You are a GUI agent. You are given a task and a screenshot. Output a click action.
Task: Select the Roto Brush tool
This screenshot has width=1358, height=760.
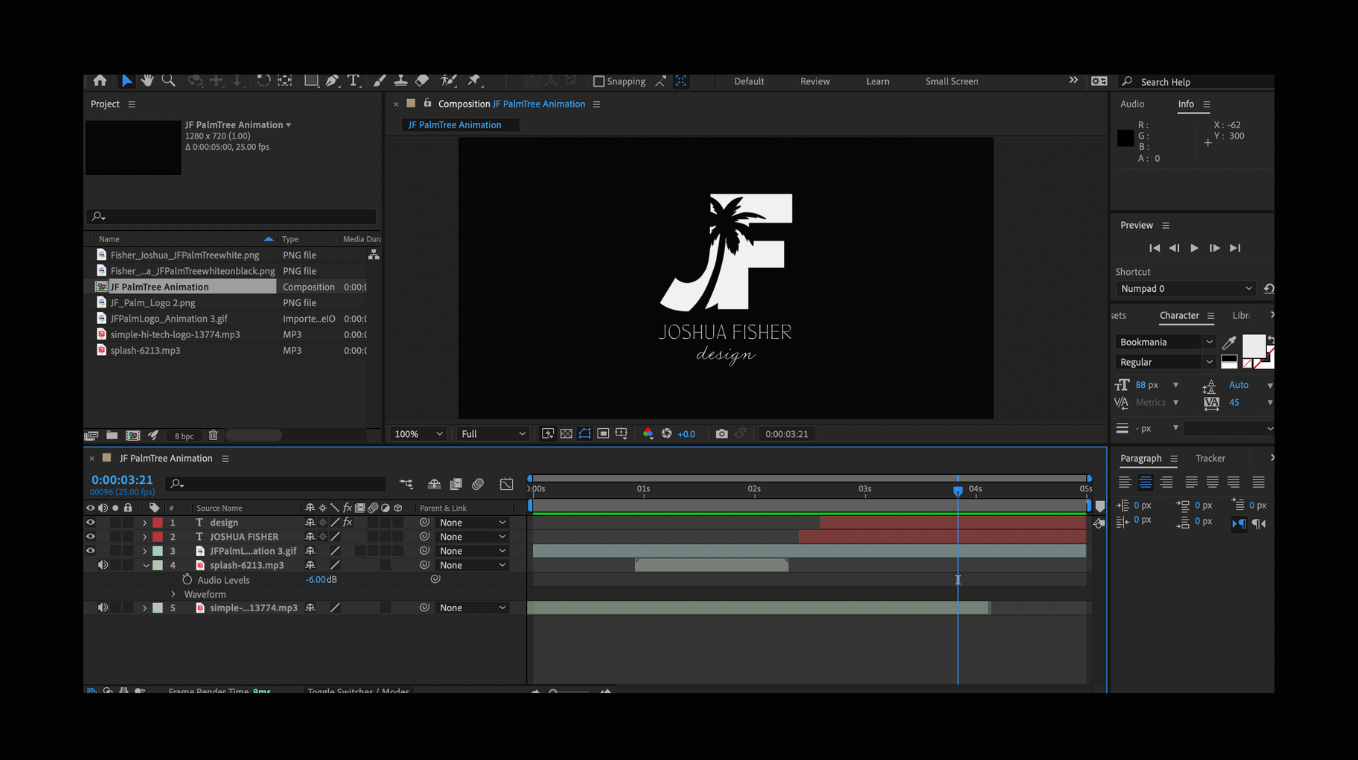tap(449, 81)
